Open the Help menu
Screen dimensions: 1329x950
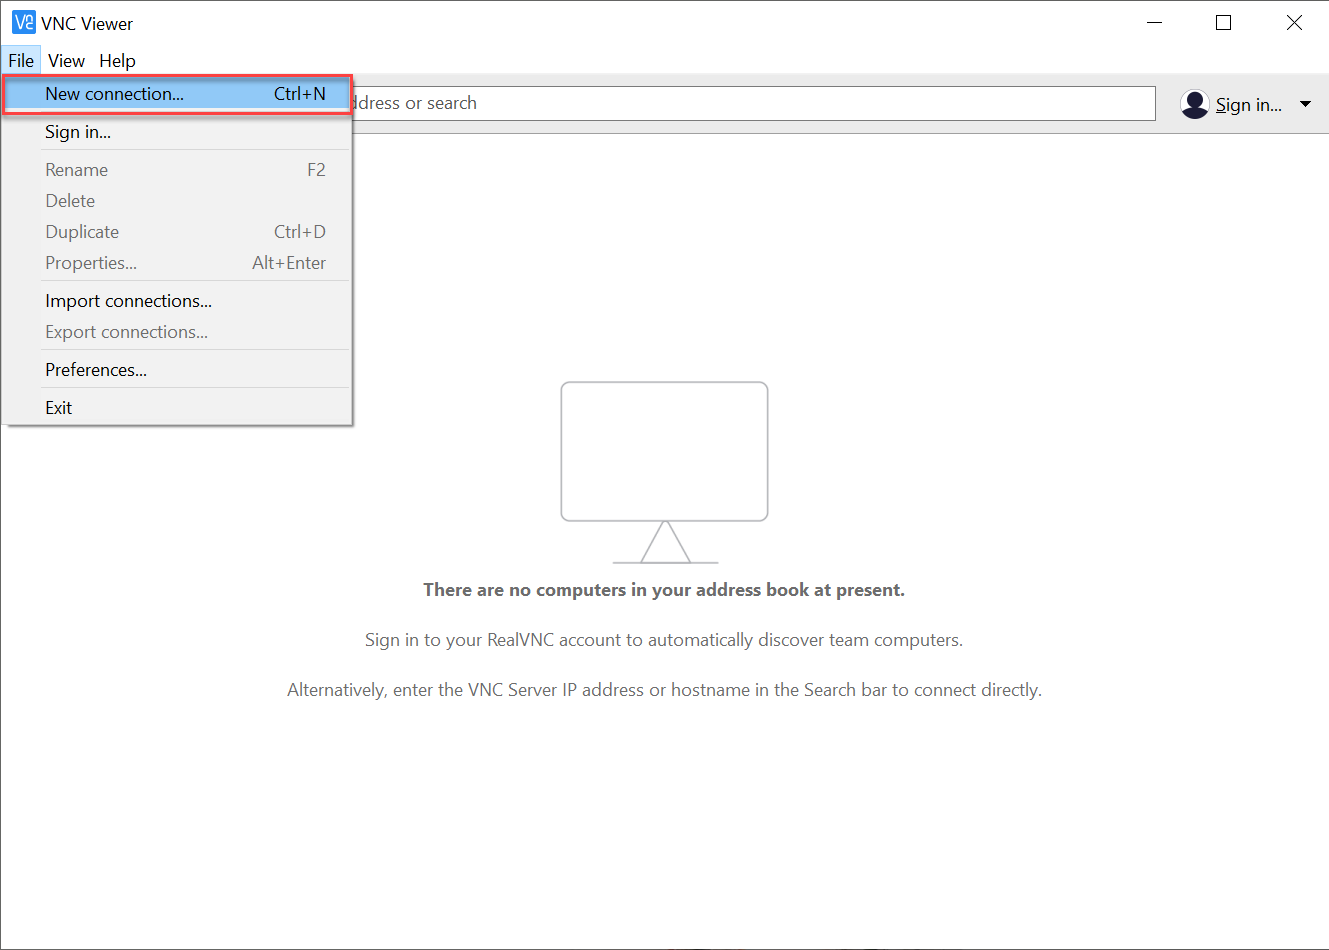[x=117, y=61]
